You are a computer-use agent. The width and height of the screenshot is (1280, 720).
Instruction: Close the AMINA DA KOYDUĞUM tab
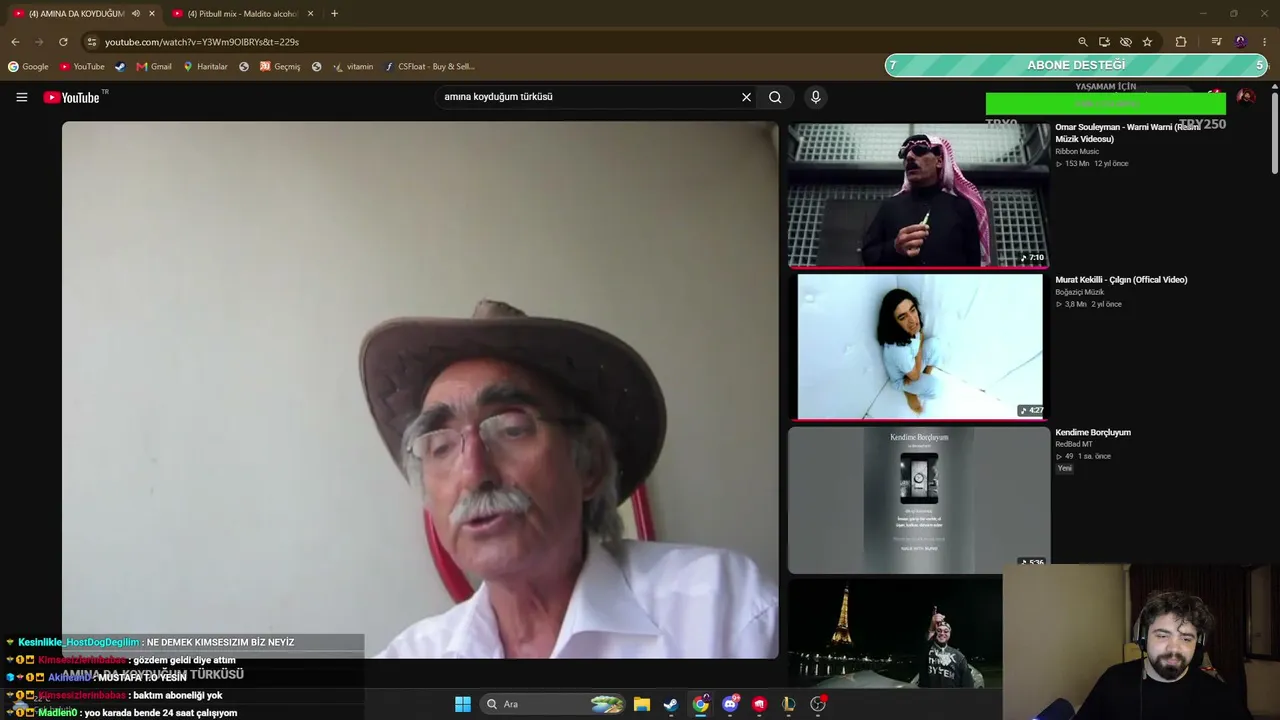pos(152,14)
